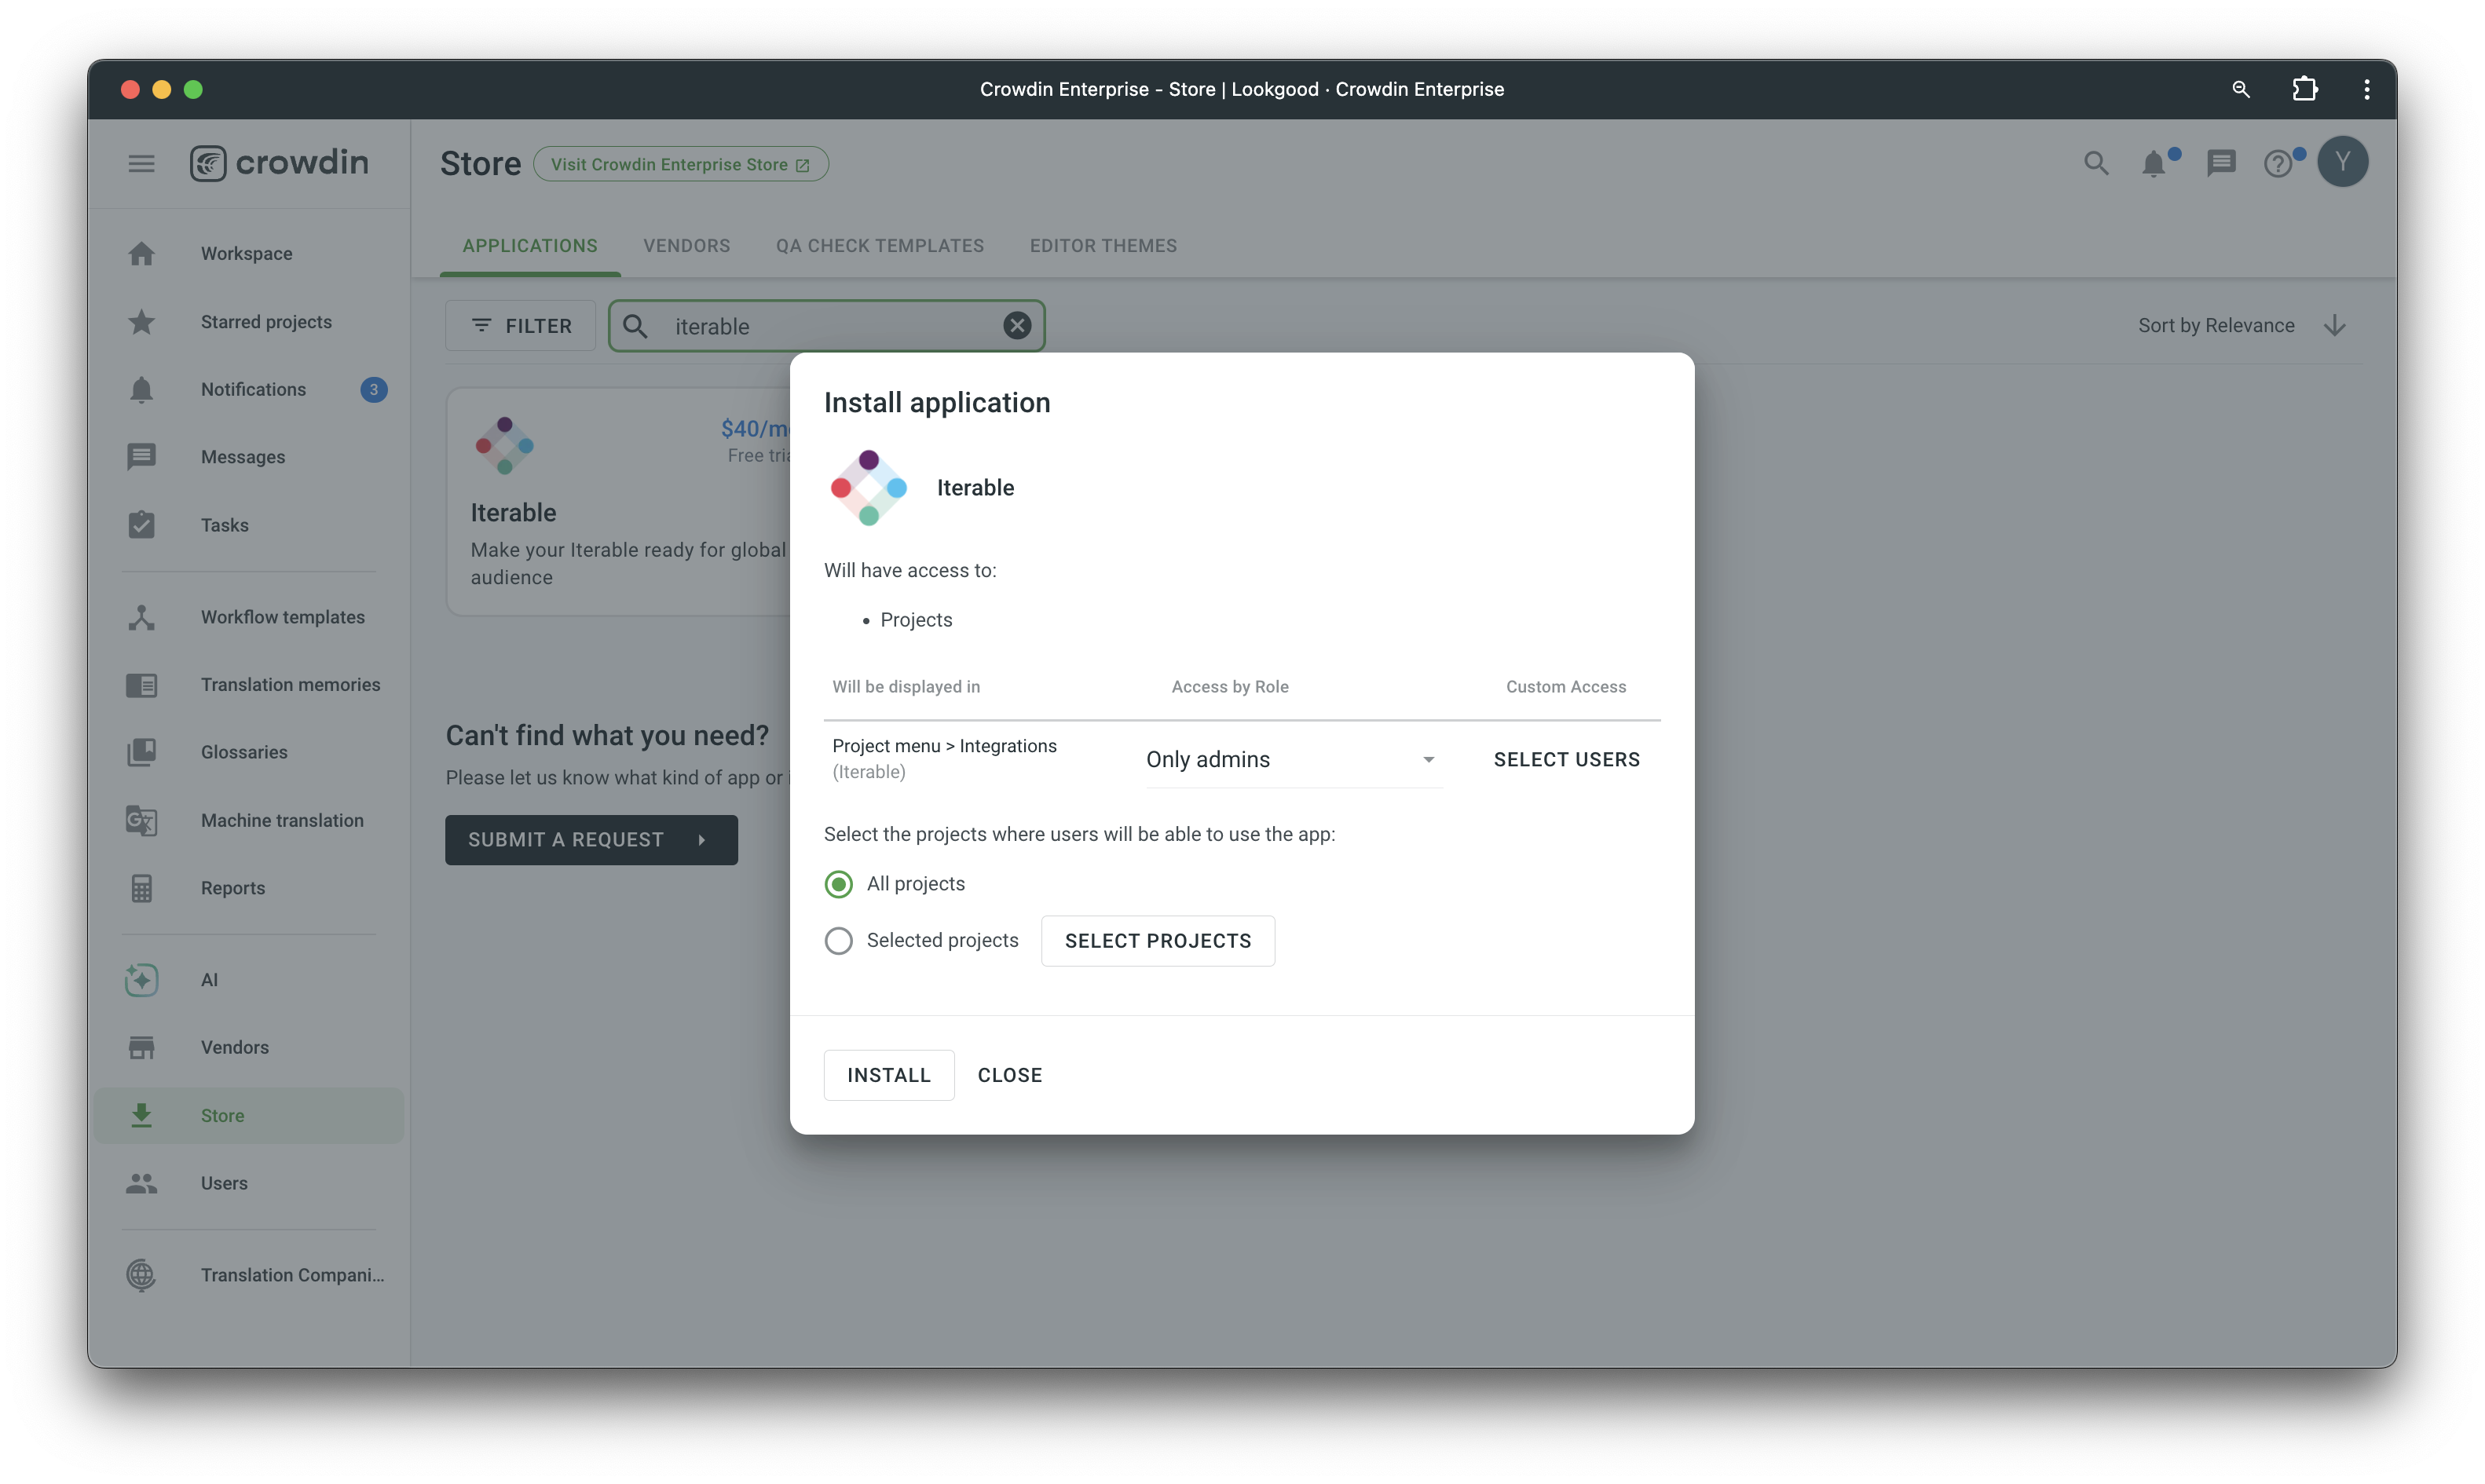The height and width of the screenshot is (1484, 2485).
Task: Open the Iterable app card
Action: [620, 502]
